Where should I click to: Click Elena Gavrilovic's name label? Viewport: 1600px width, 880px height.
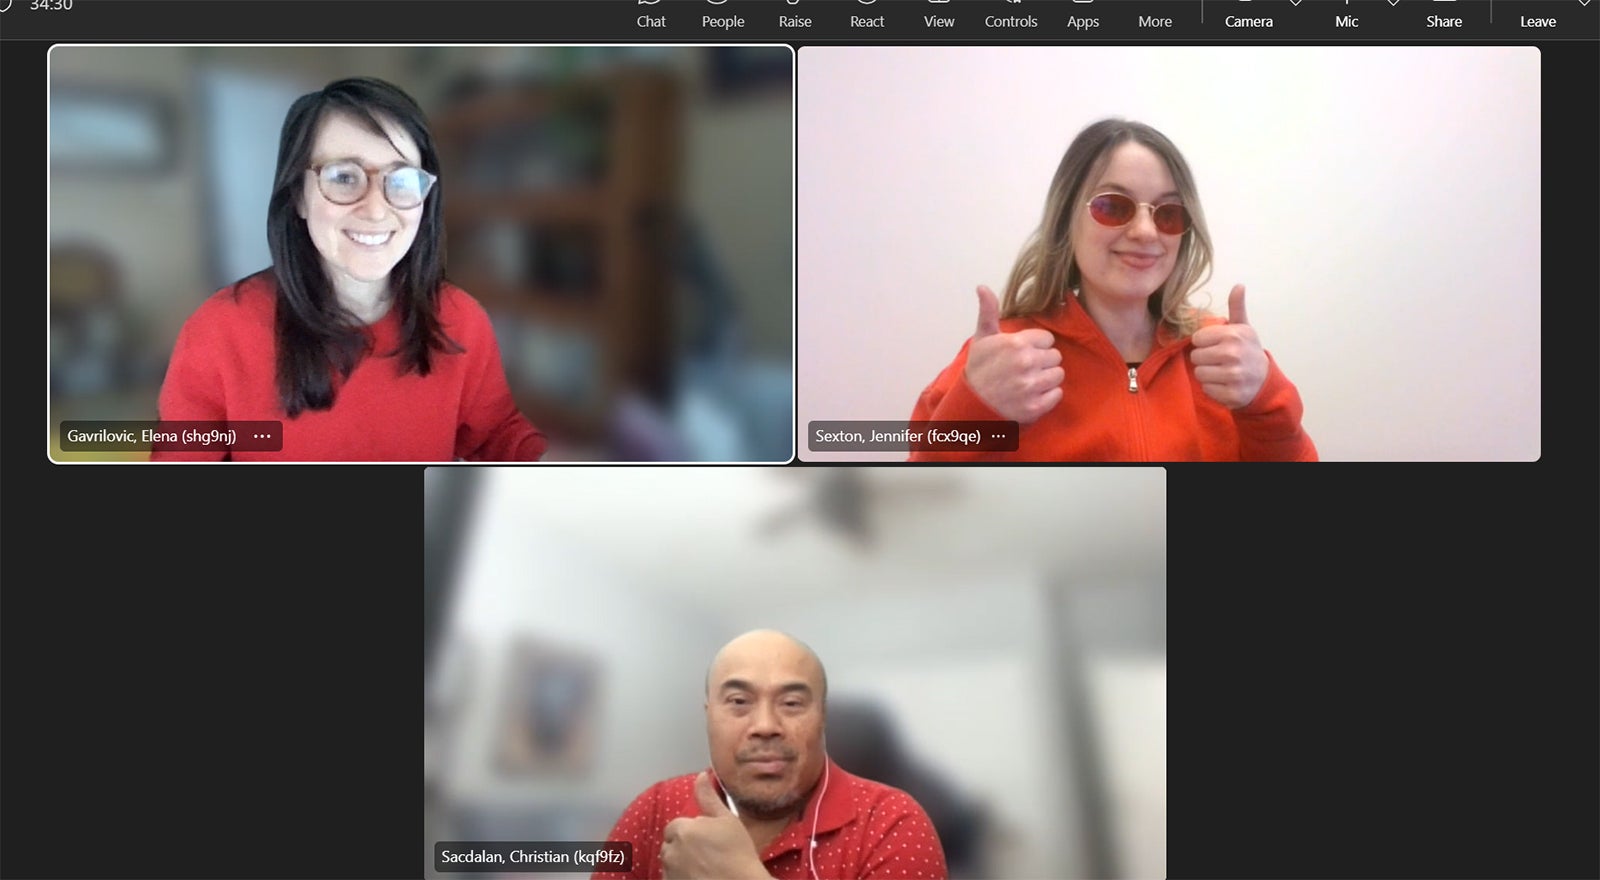[x=151, y=436]
